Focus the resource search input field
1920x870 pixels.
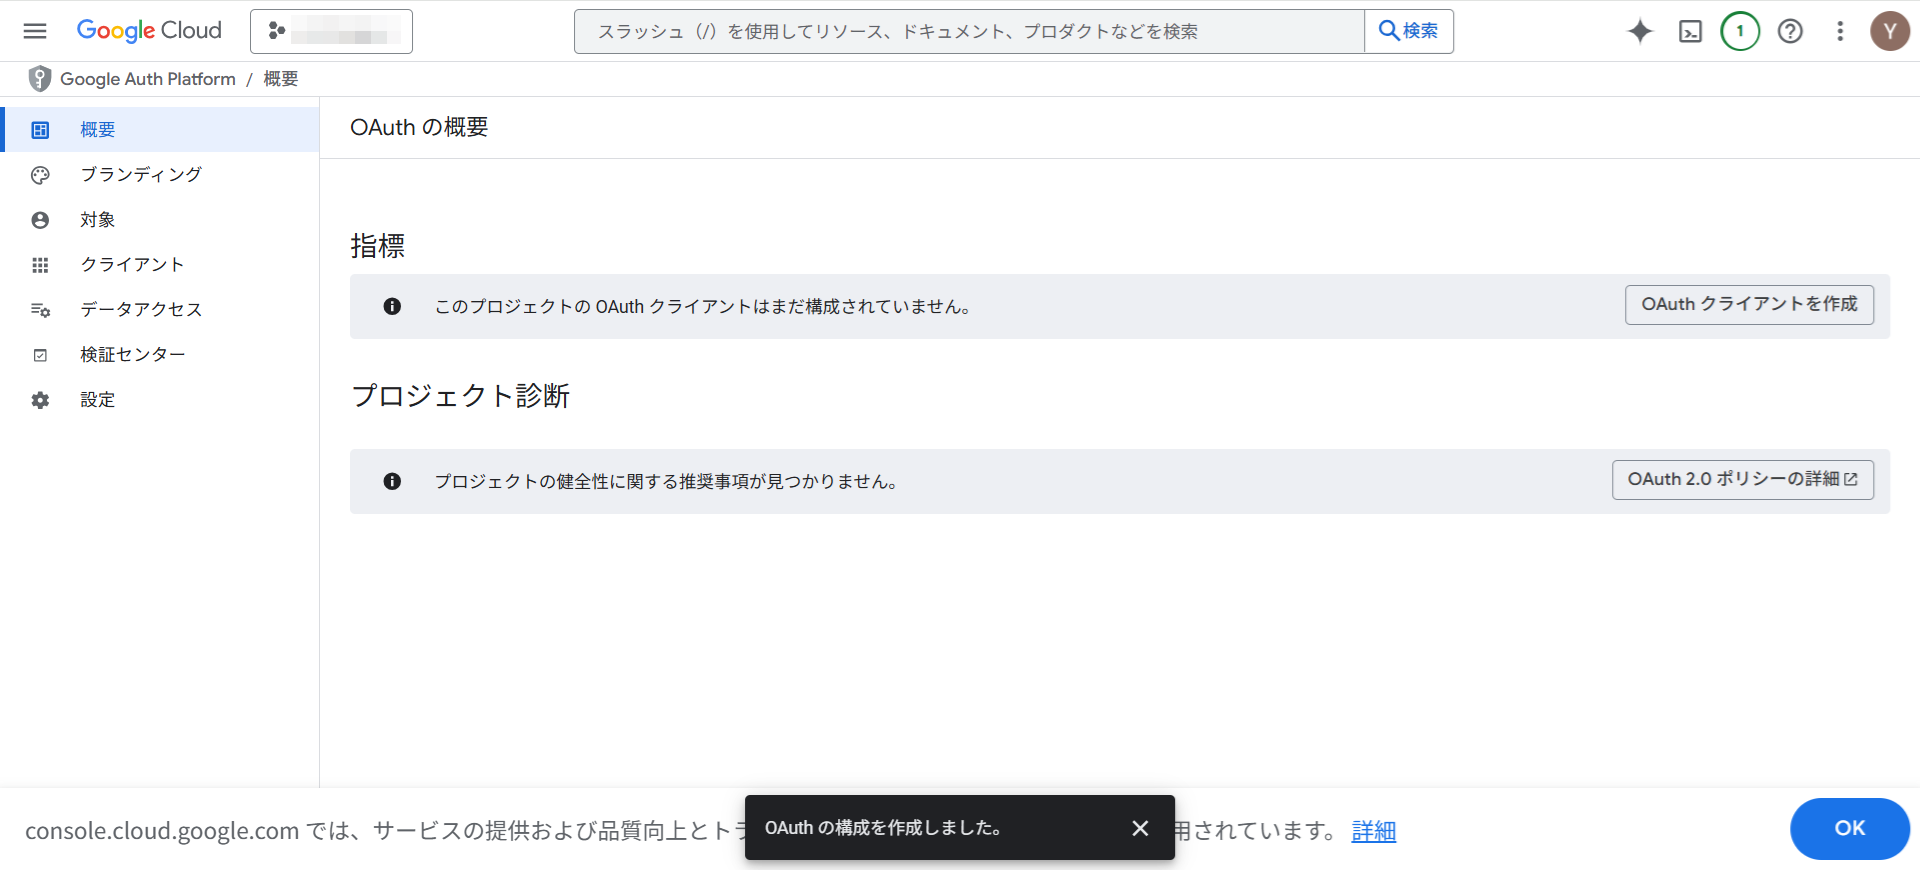(x=968, y=31)
